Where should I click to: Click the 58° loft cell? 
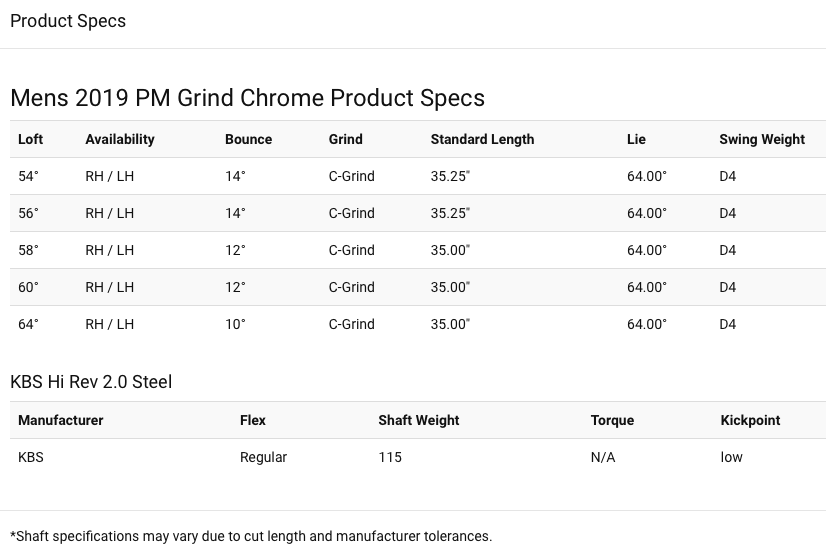coord(28,250)
